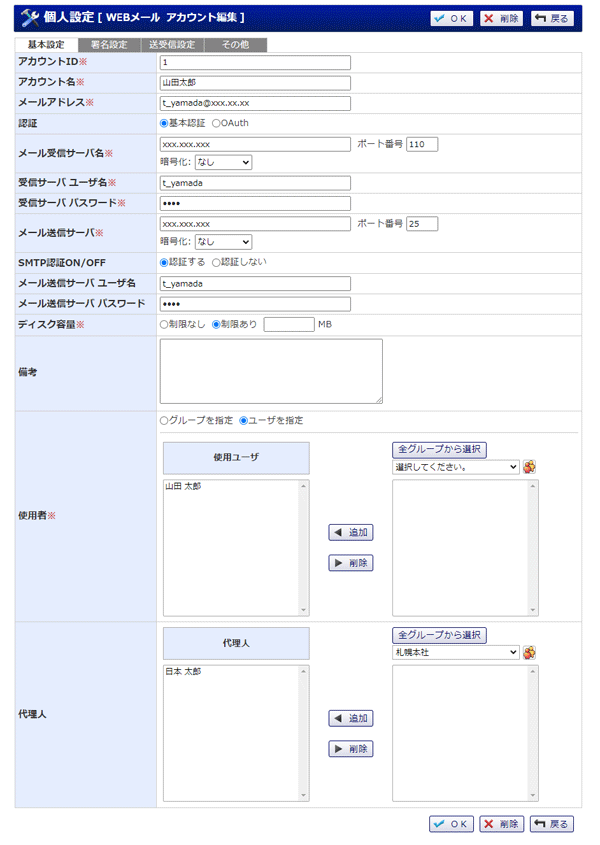Open the 選択してください group dropdown
This screenshot has height=845, width=600.
point(456,467)
